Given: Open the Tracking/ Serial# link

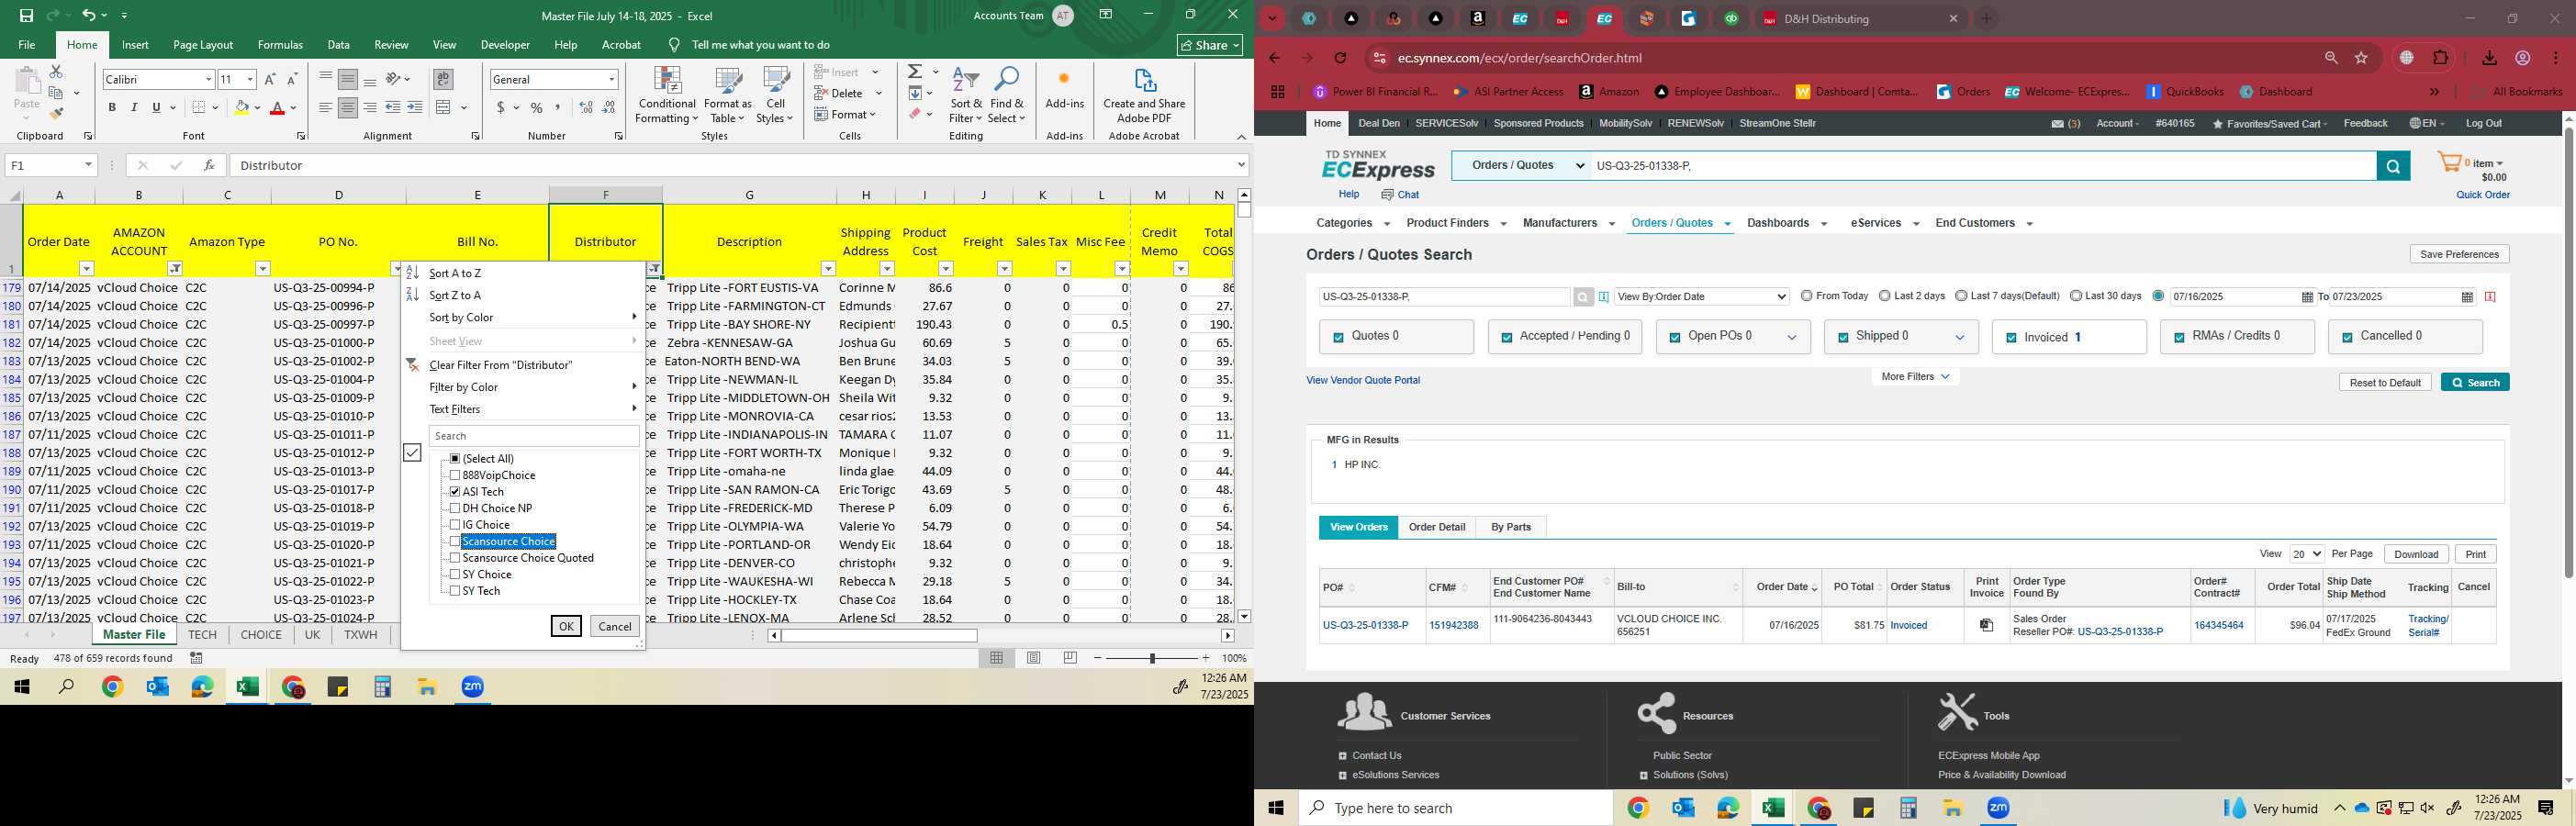Looking at the screenshot, I should 2428,626.
